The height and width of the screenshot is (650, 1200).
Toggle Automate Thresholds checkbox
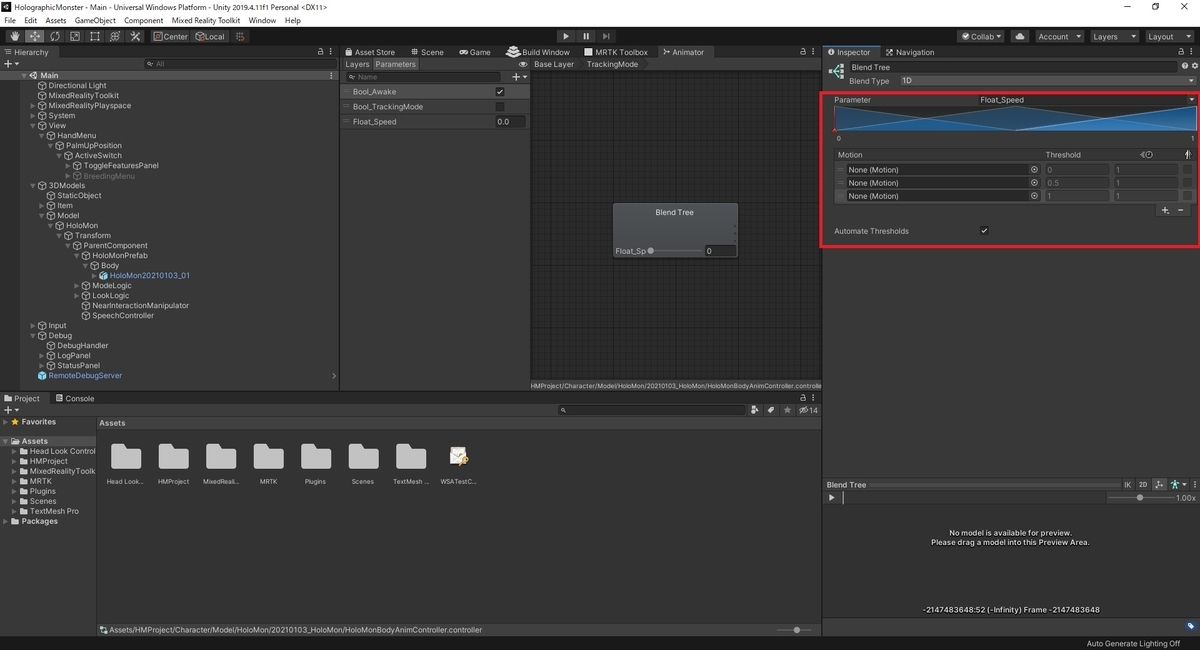click(x=985, y=231)
